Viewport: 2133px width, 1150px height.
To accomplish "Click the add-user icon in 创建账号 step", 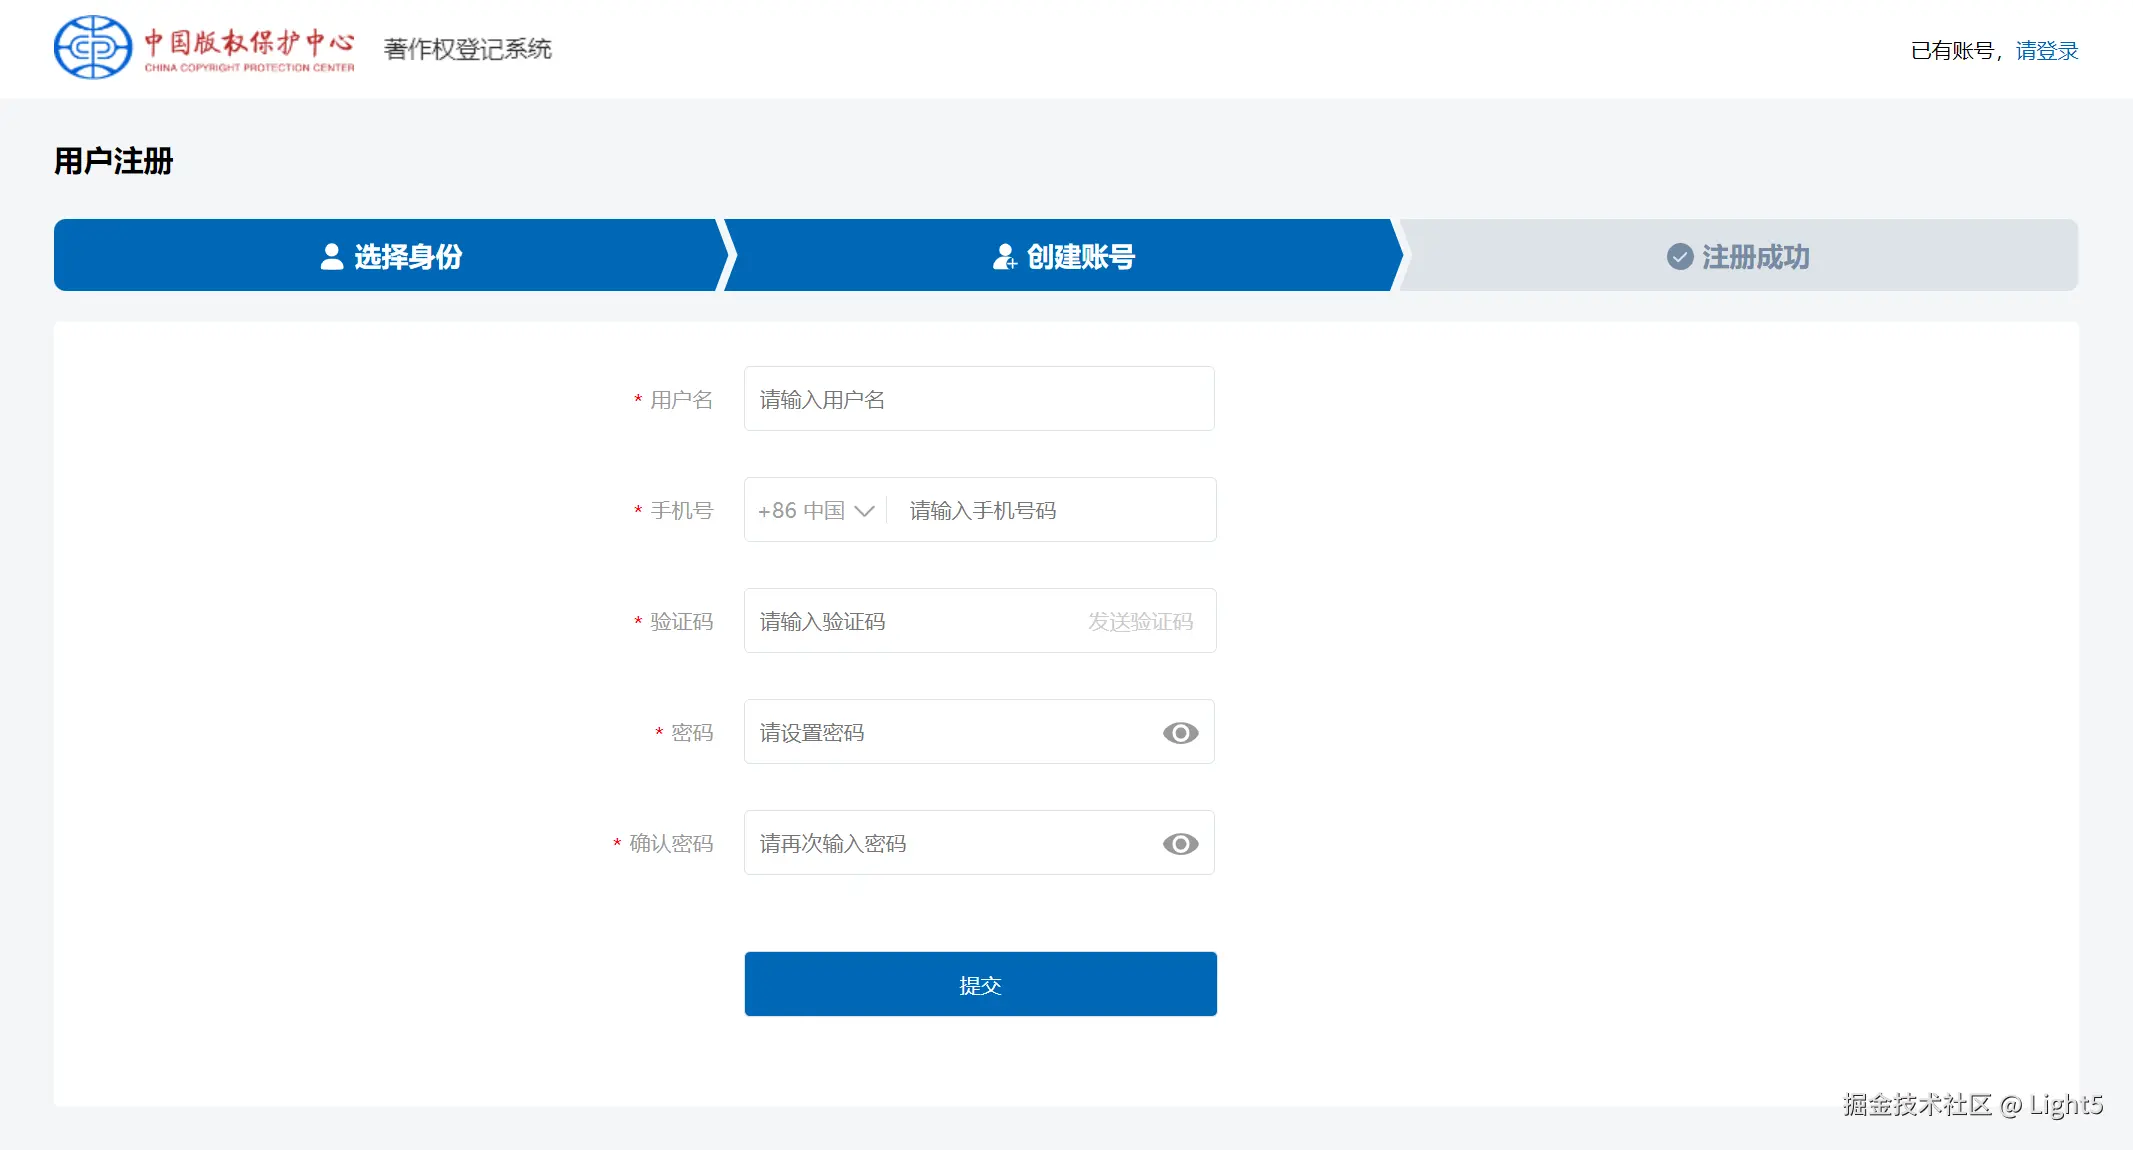I will point(1004,257).
